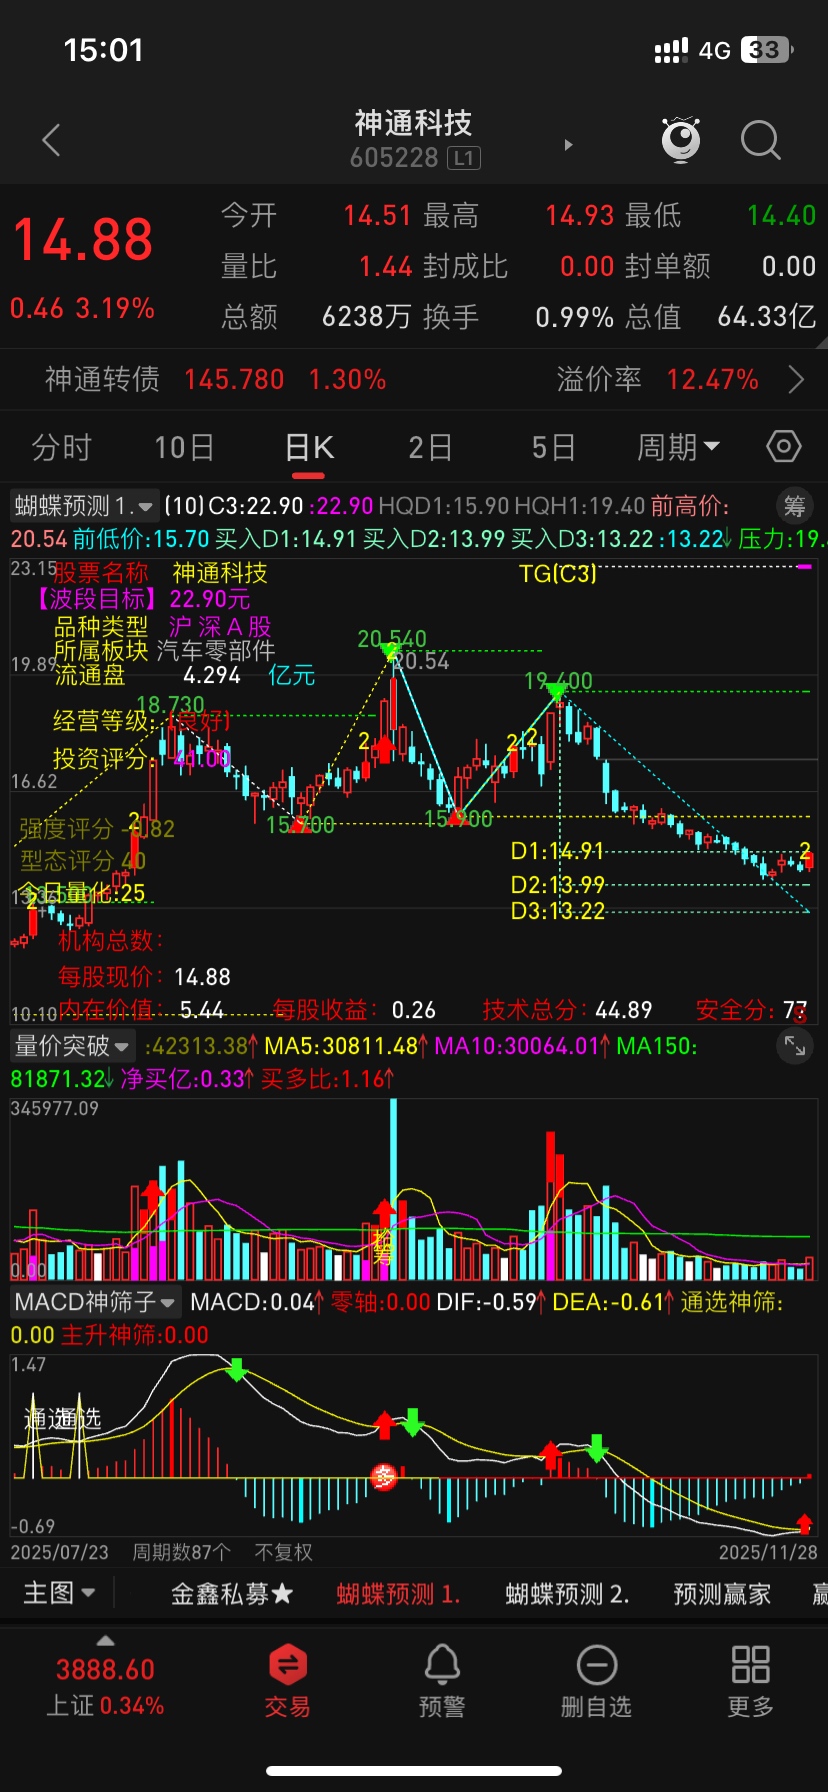Image resolution: width=828 pixels, height=1792 pixels.
Task: Tap the price 14.88
Action: click(x=82, y=240)
